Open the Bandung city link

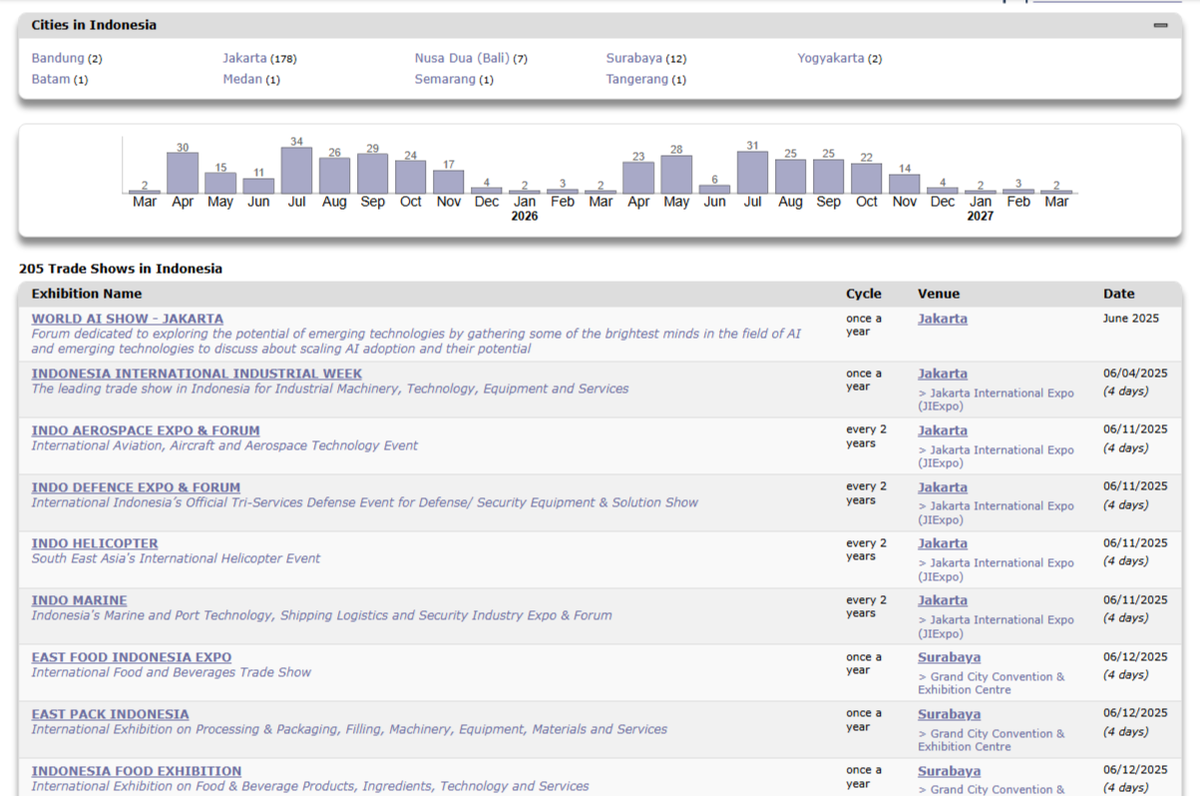[x=58, y=58]
